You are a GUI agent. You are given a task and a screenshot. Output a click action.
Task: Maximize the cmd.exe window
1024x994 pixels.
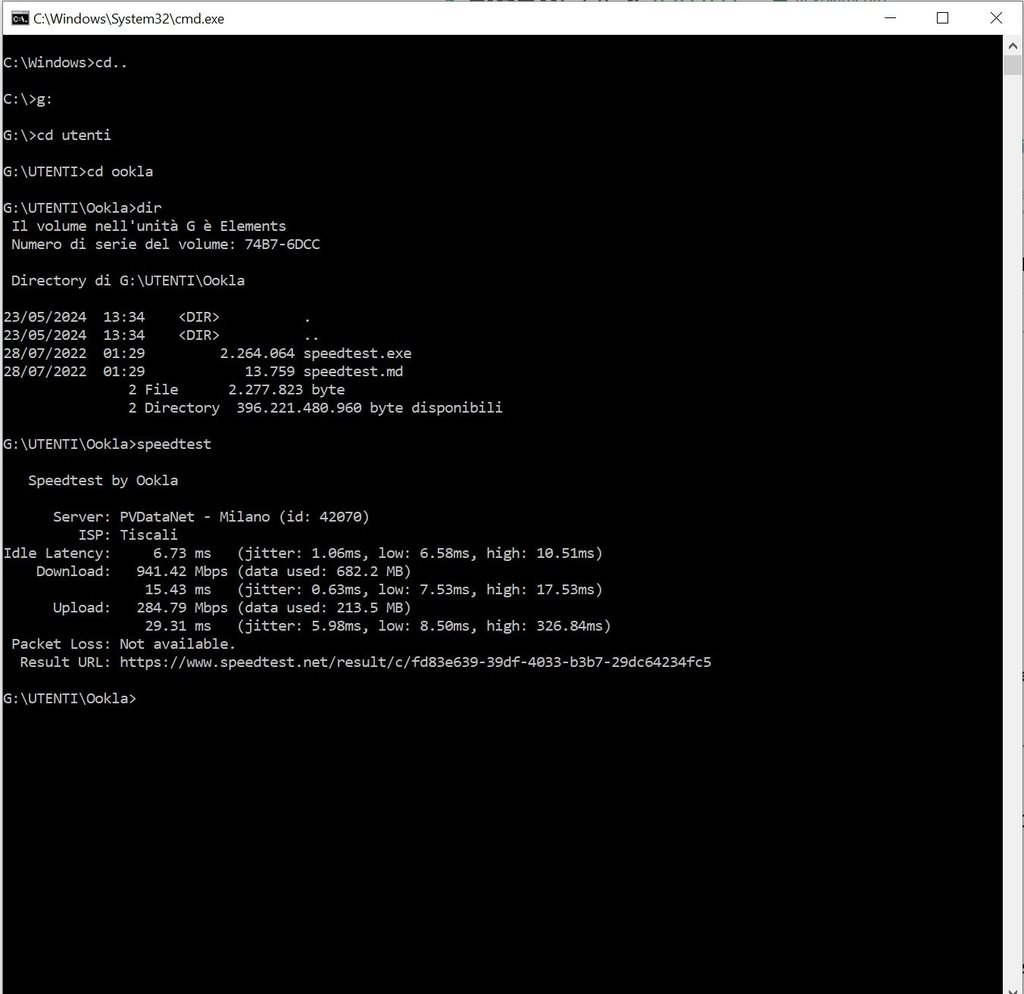pyautogui.click(x=942, y=18)
